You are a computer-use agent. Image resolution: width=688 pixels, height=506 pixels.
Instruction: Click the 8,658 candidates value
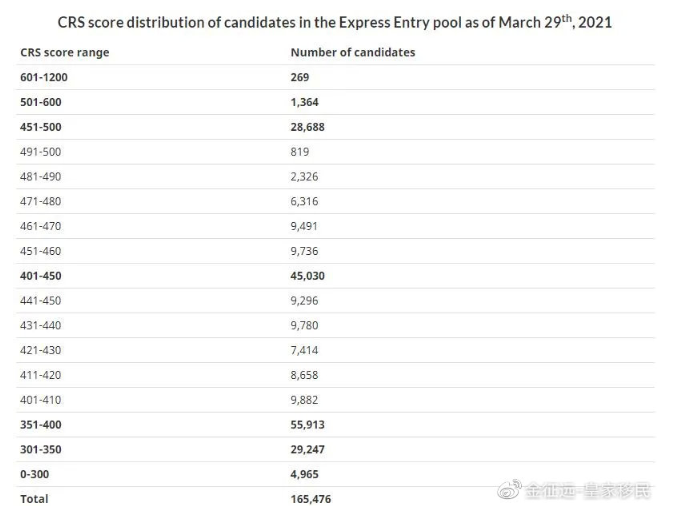[x=304, y=375]
